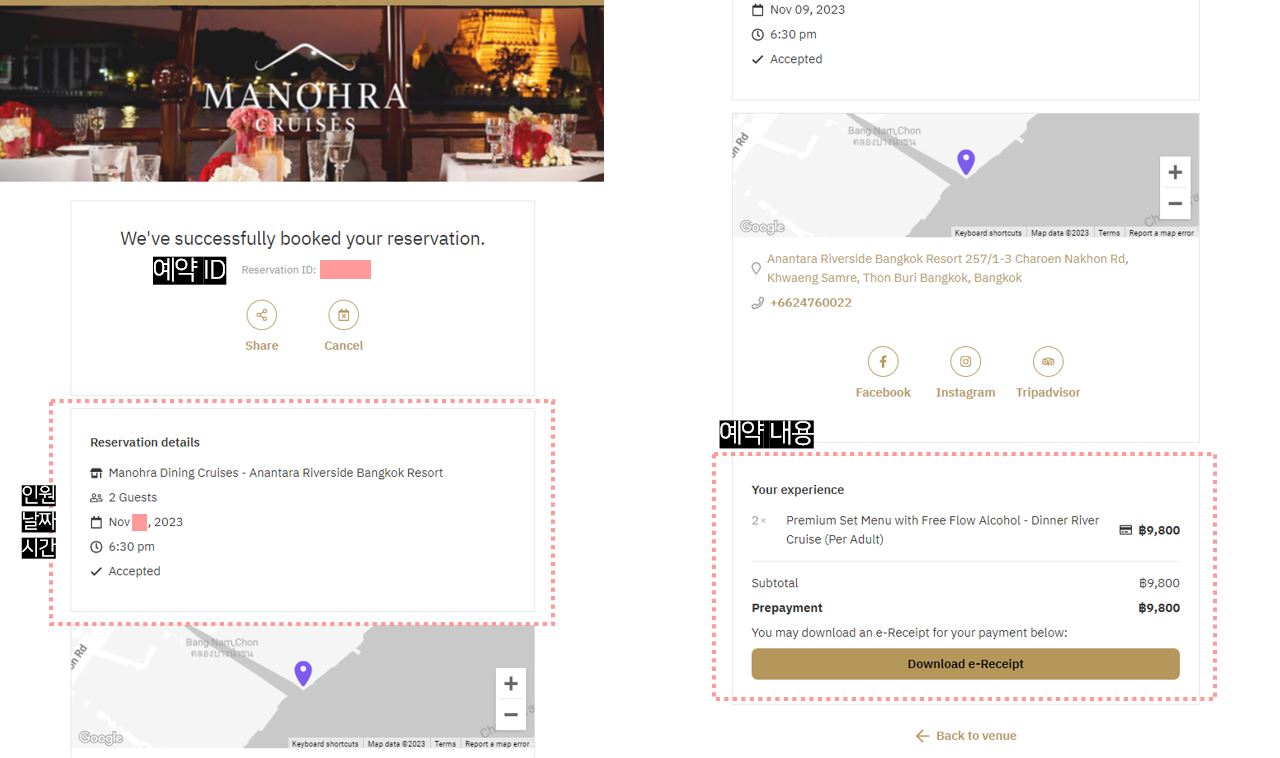The height and width of the screenshot is (758, 1280).
Task: Click the Facebook text link
Action: pos(883,393)
